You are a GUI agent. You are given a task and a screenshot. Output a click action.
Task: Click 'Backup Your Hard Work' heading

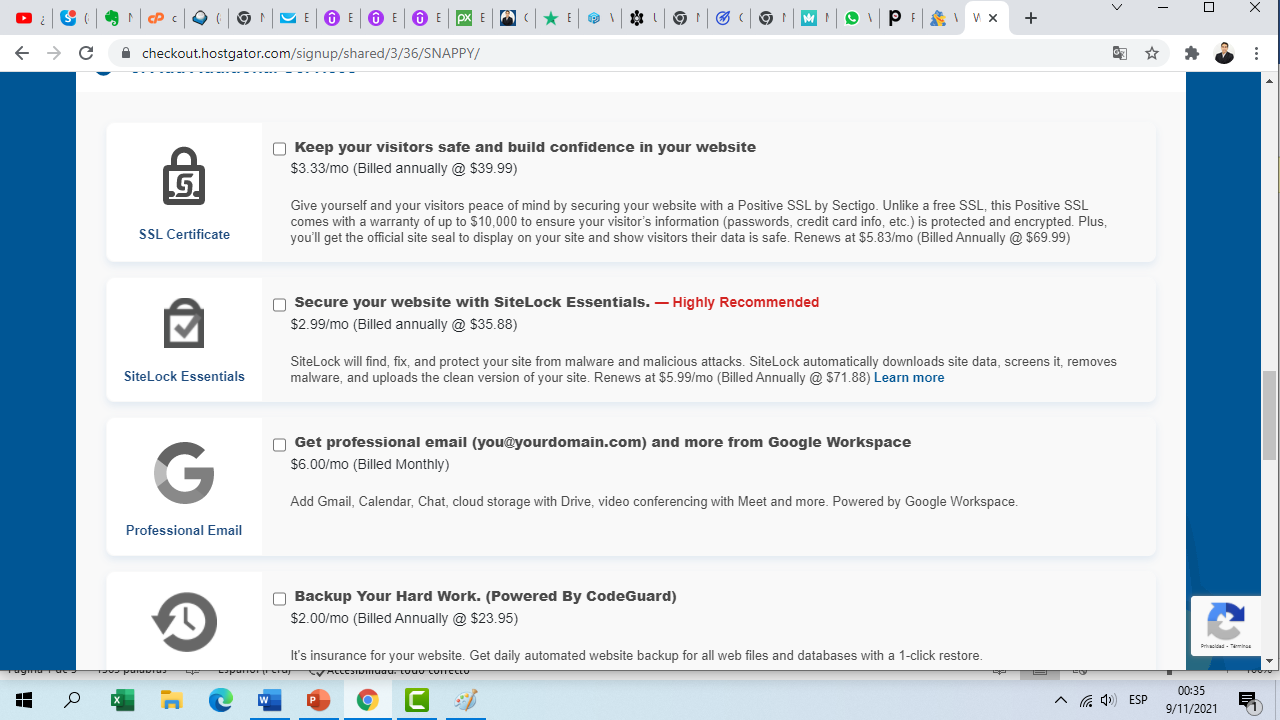click(485, 596)
